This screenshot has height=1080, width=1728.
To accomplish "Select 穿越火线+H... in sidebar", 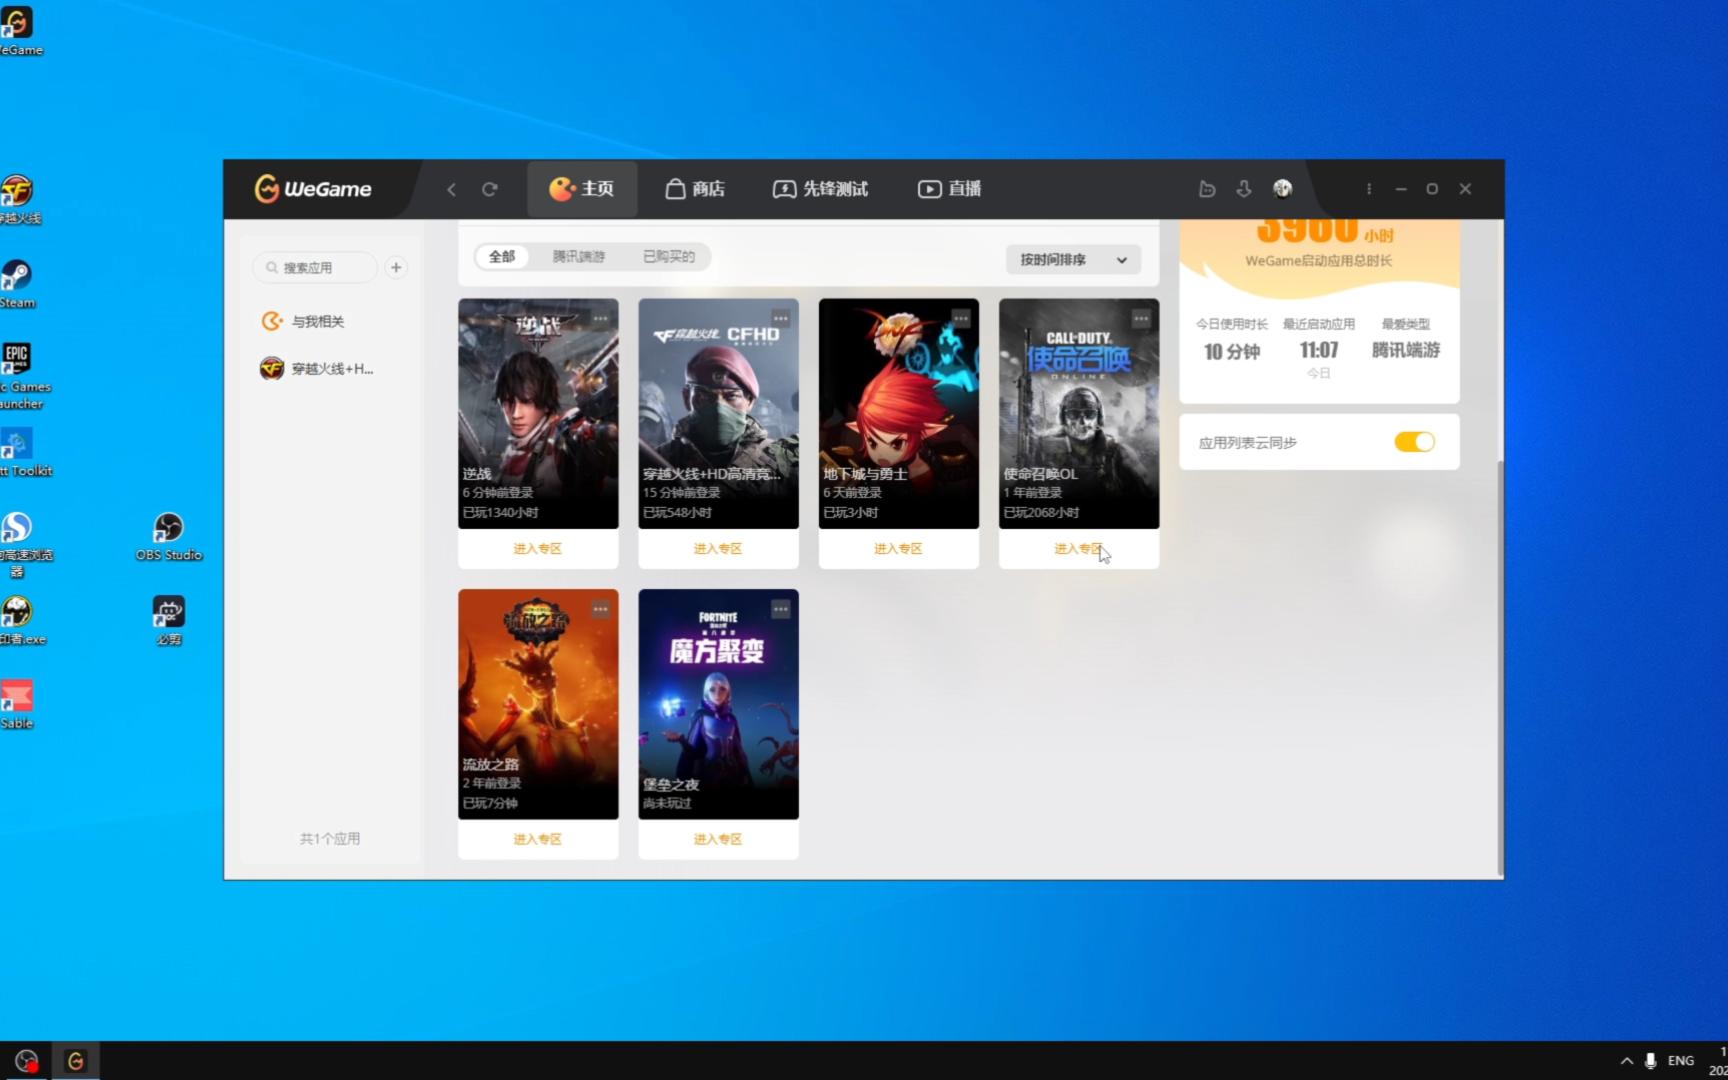I will pyautogui.click(x=317, y=369).
